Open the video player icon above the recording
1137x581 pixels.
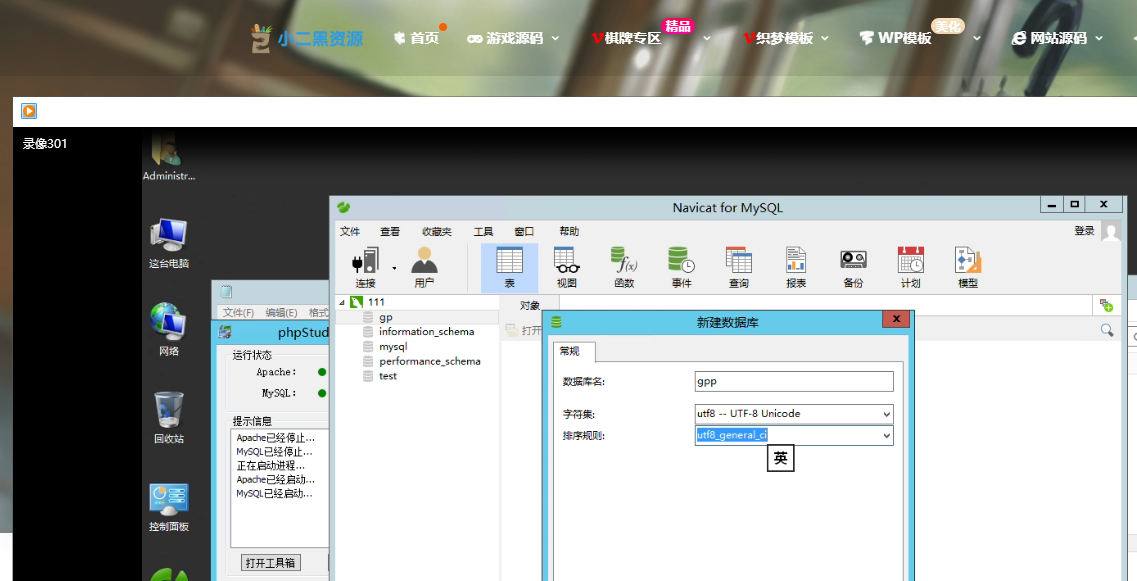[29, 111]
